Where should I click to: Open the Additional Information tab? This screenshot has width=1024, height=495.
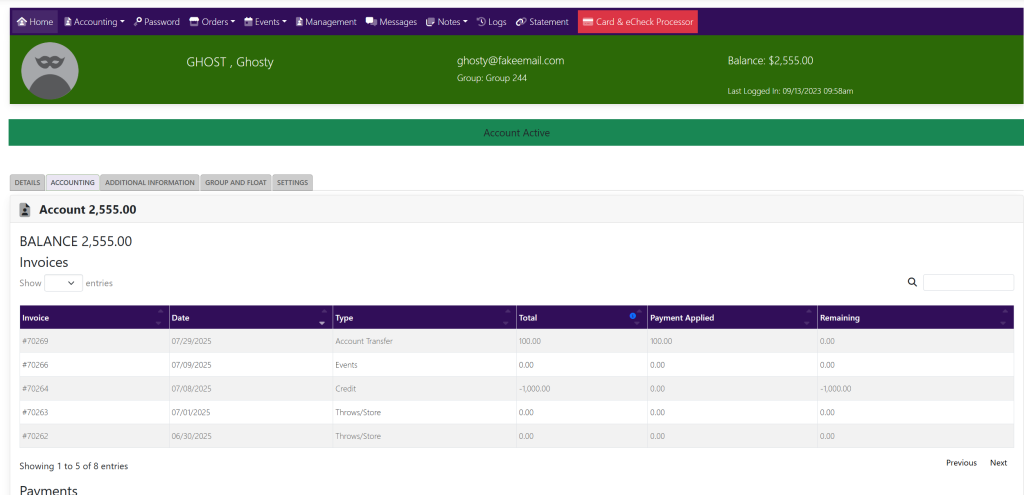tap(150, 183)
